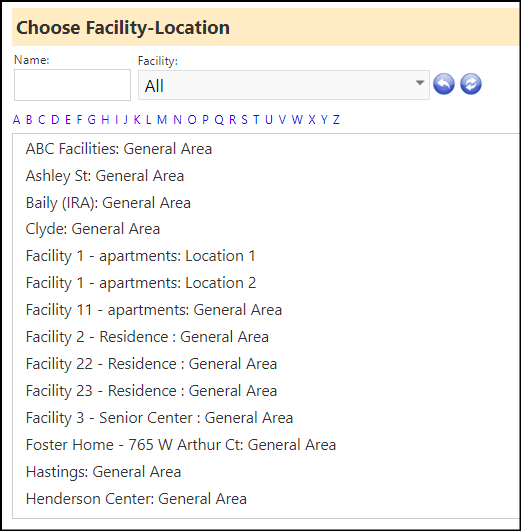Viewport: 521px width, 531px height.
Task: Filter the list by letter A
Action: point(16,120)
